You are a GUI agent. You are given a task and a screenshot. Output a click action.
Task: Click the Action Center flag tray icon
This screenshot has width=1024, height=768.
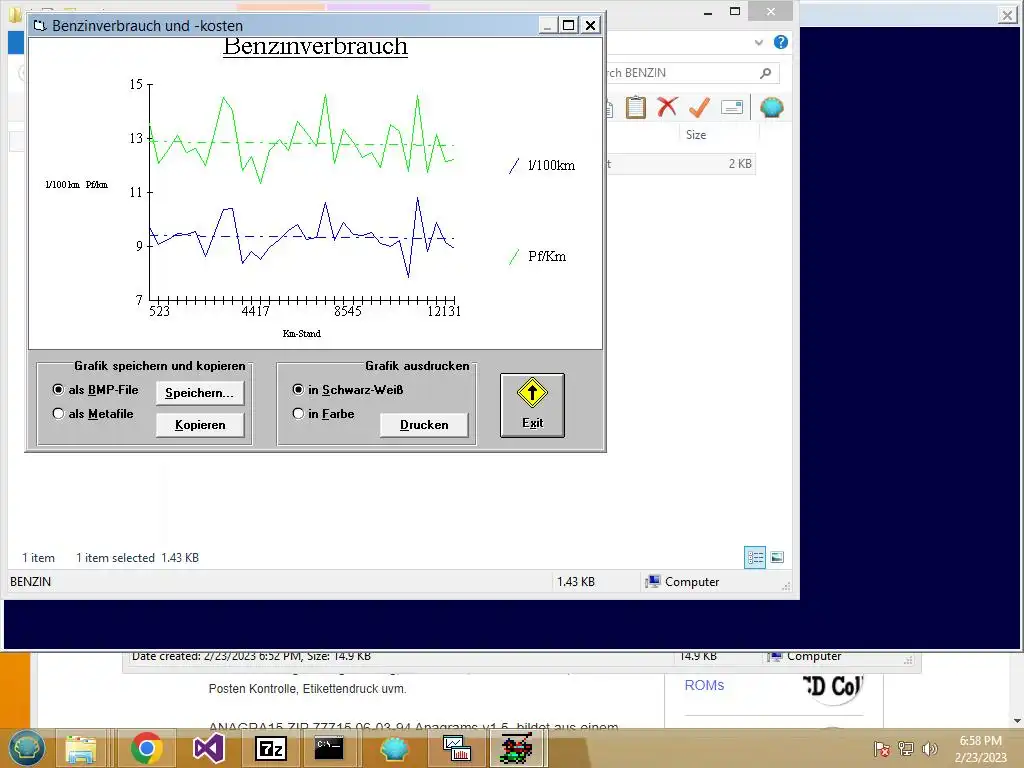pyautogui.click(x=882, y=748)
